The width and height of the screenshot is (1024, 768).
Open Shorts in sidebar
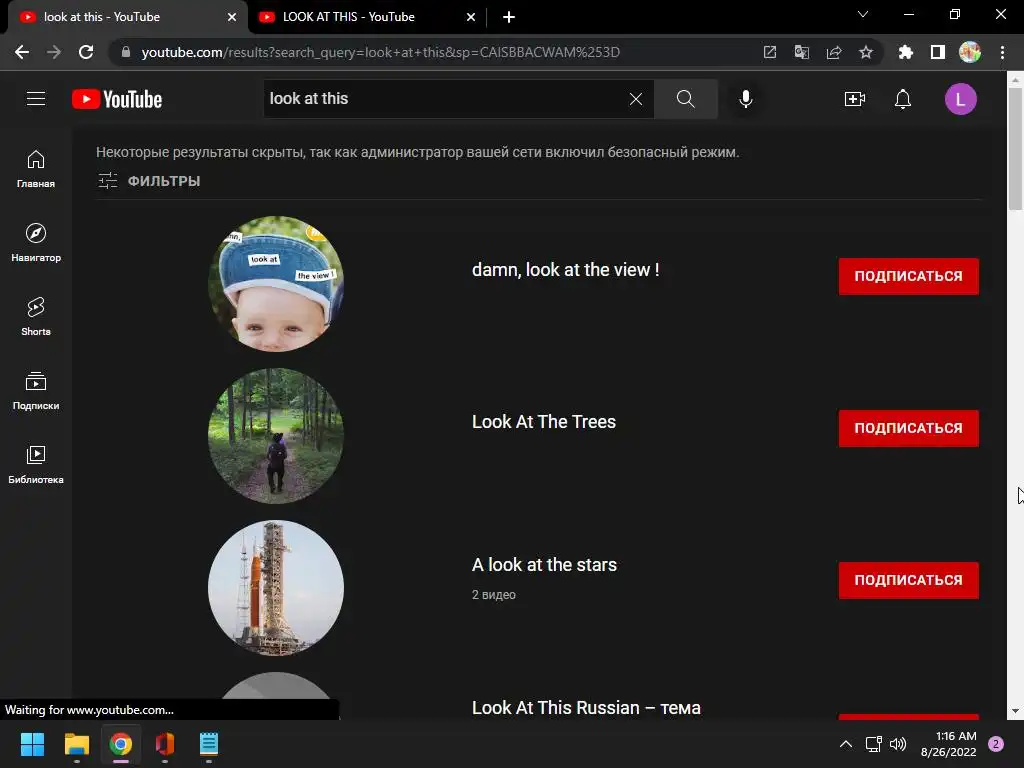point(36,317)
